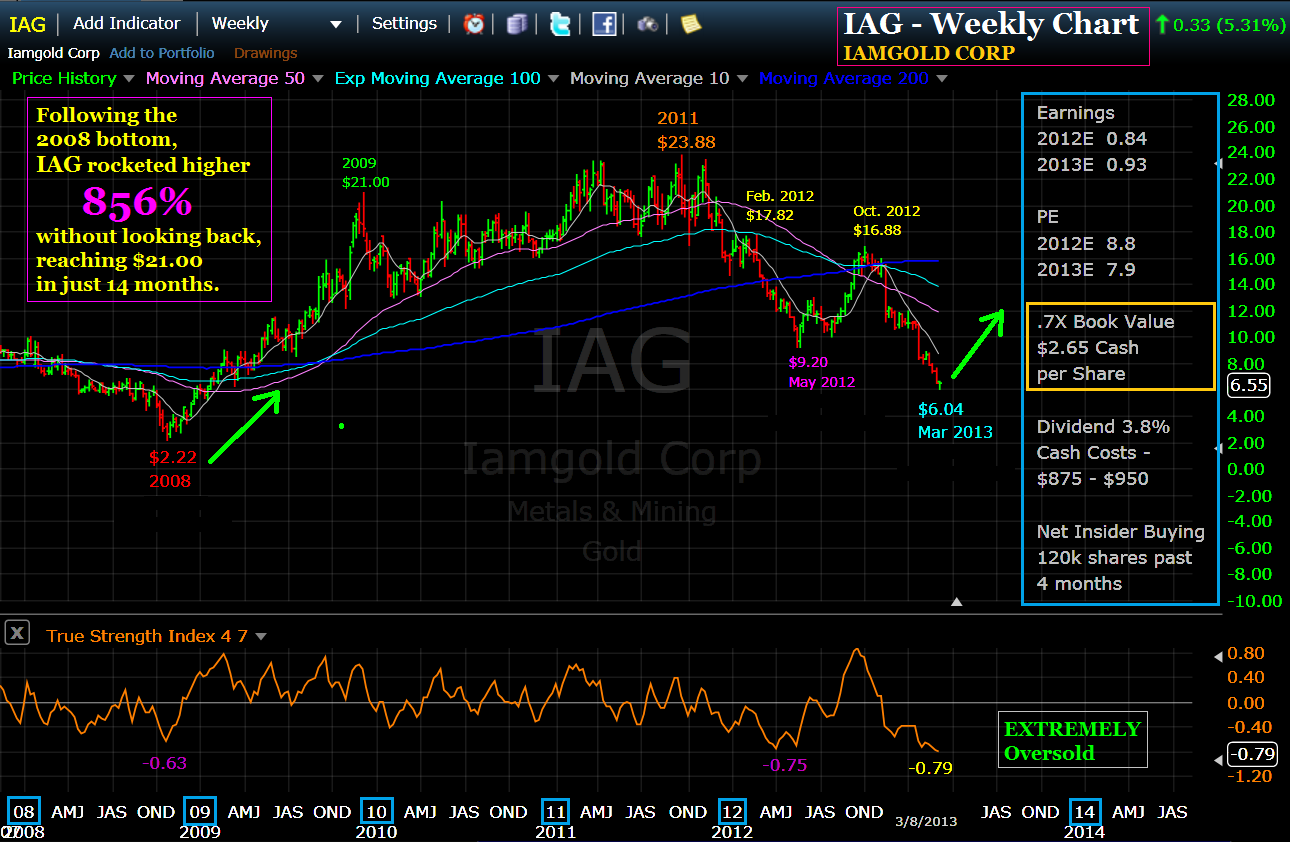
Task: Expand the Moving Average 200 dropdown
Action: [942, 78]
